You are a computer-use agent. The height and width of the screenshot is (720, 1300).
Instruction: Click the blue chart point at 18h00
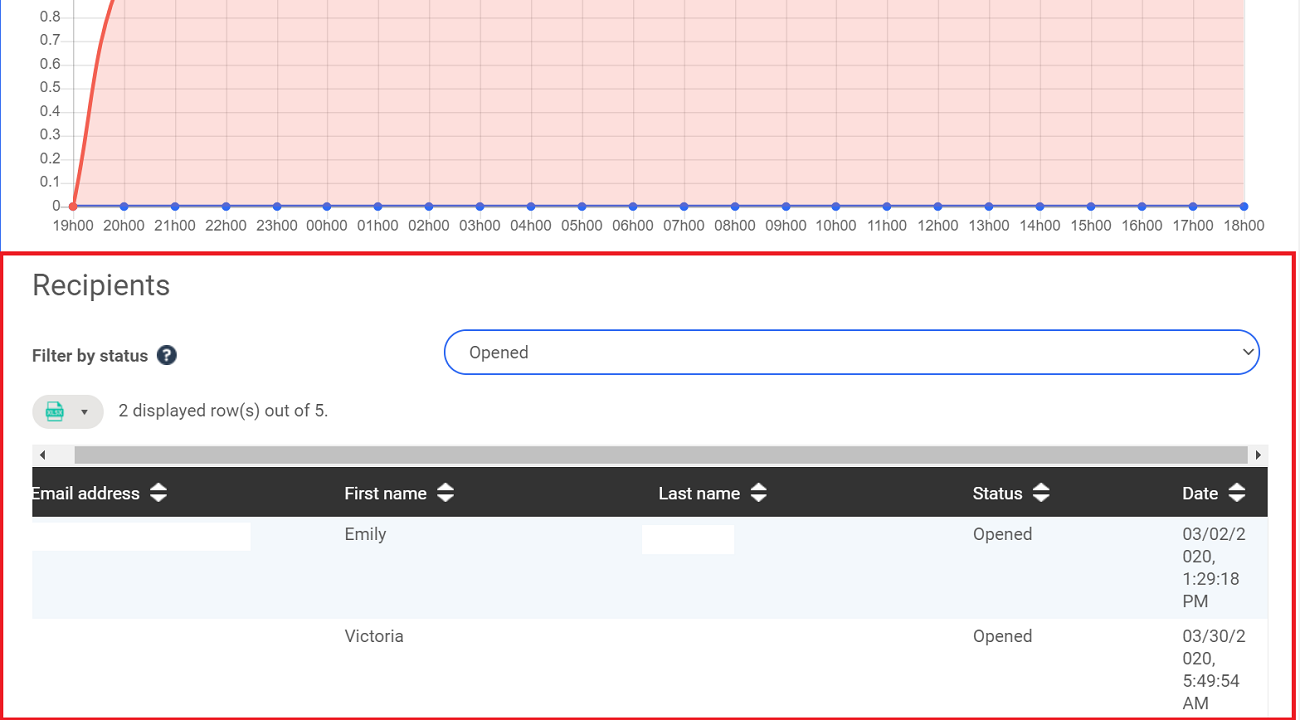[x=1243, y=206]
